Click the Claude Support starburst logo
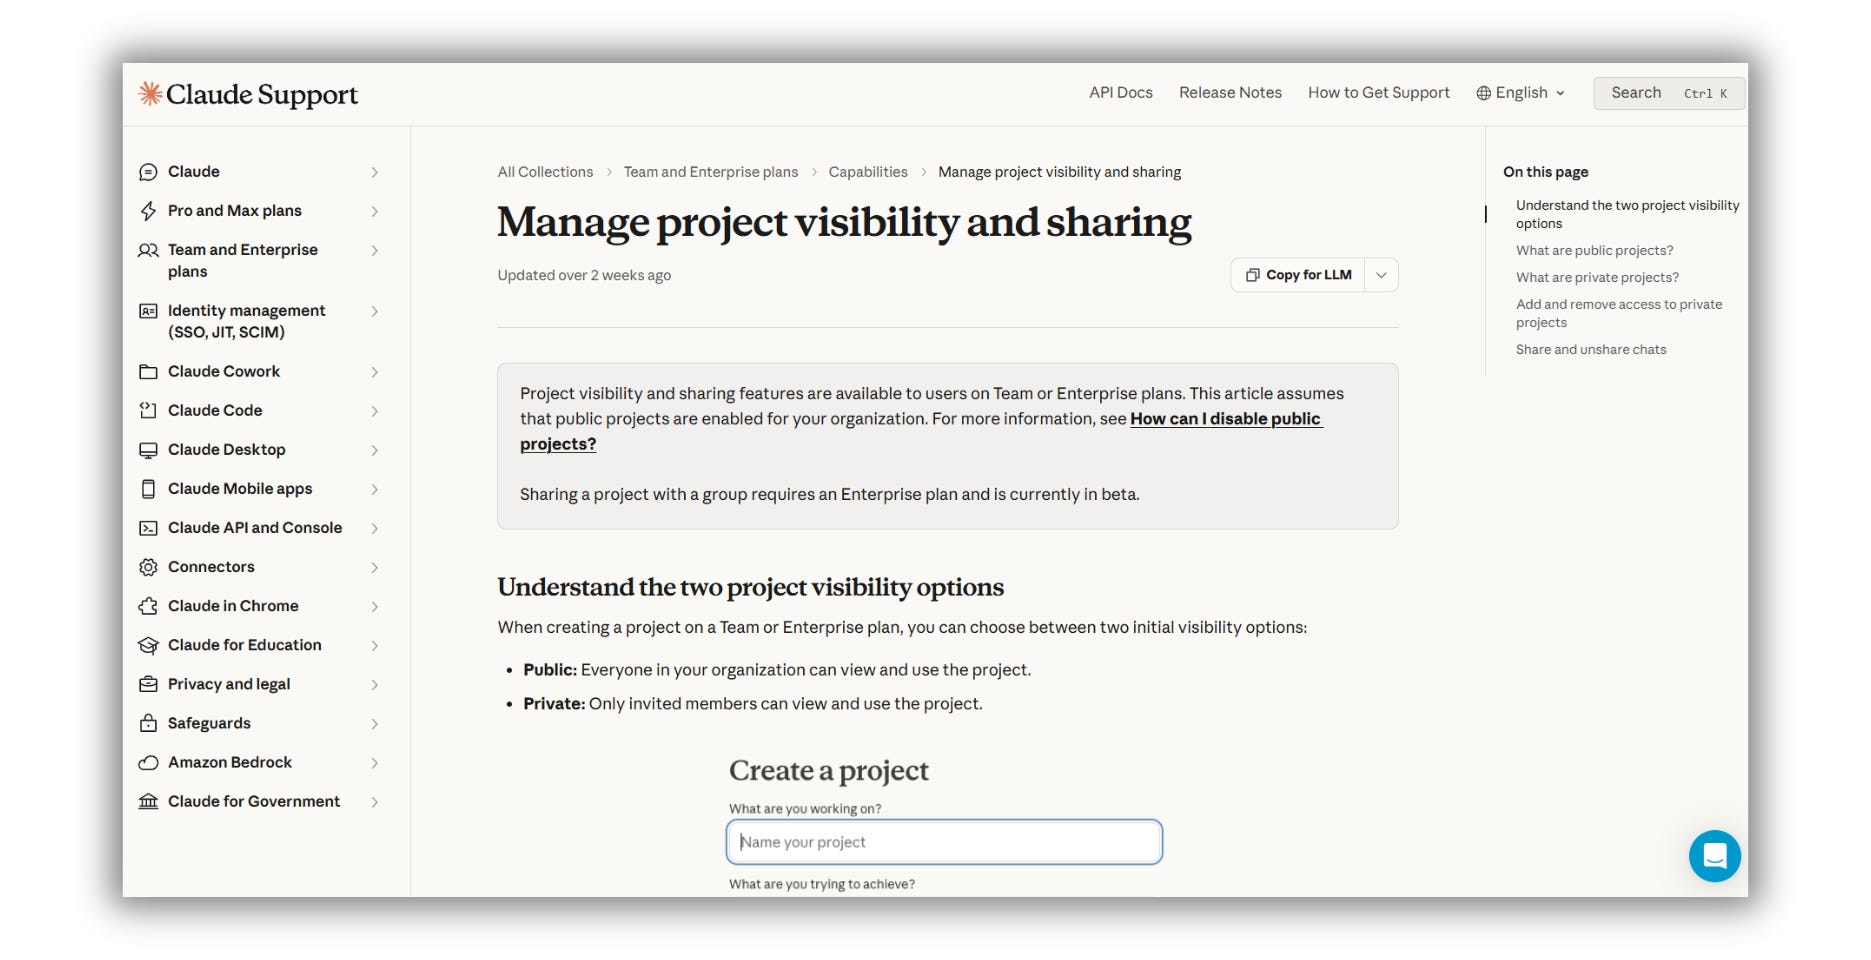1871x960 pixels. point(150,93)
